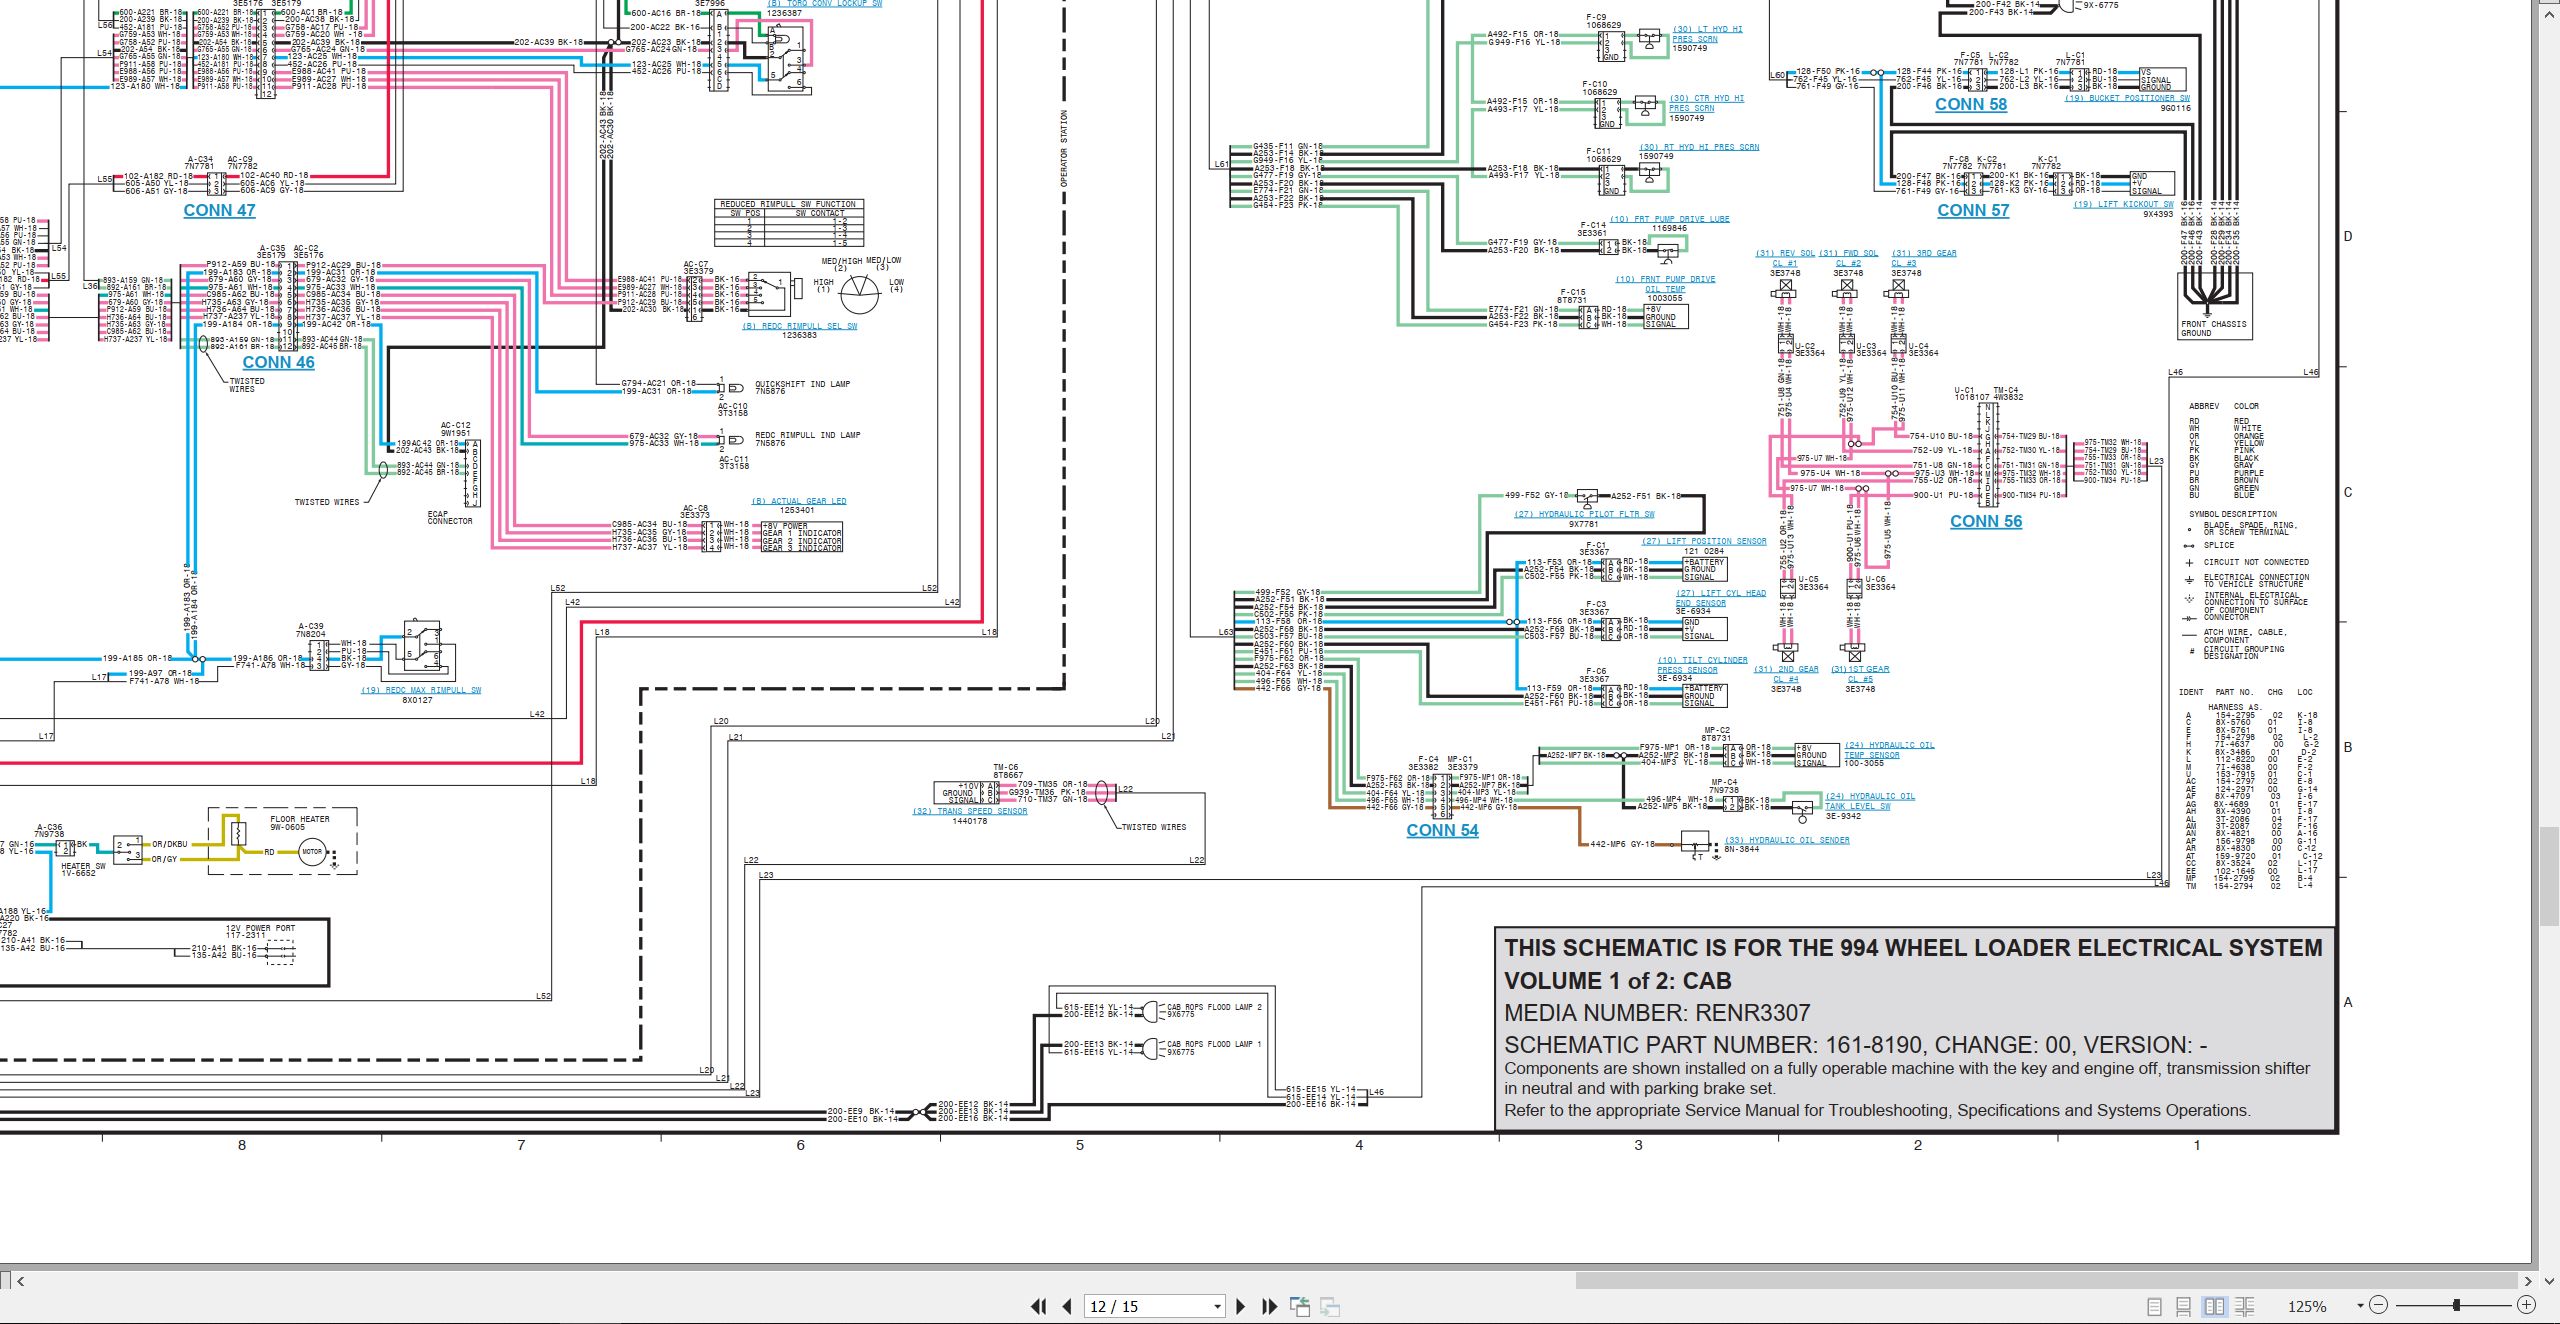The width and height of the screenshot is (2560, 1324).
Task: Follow the Frt Pump Drive Lube link
Action: [x=1669, y=219]
